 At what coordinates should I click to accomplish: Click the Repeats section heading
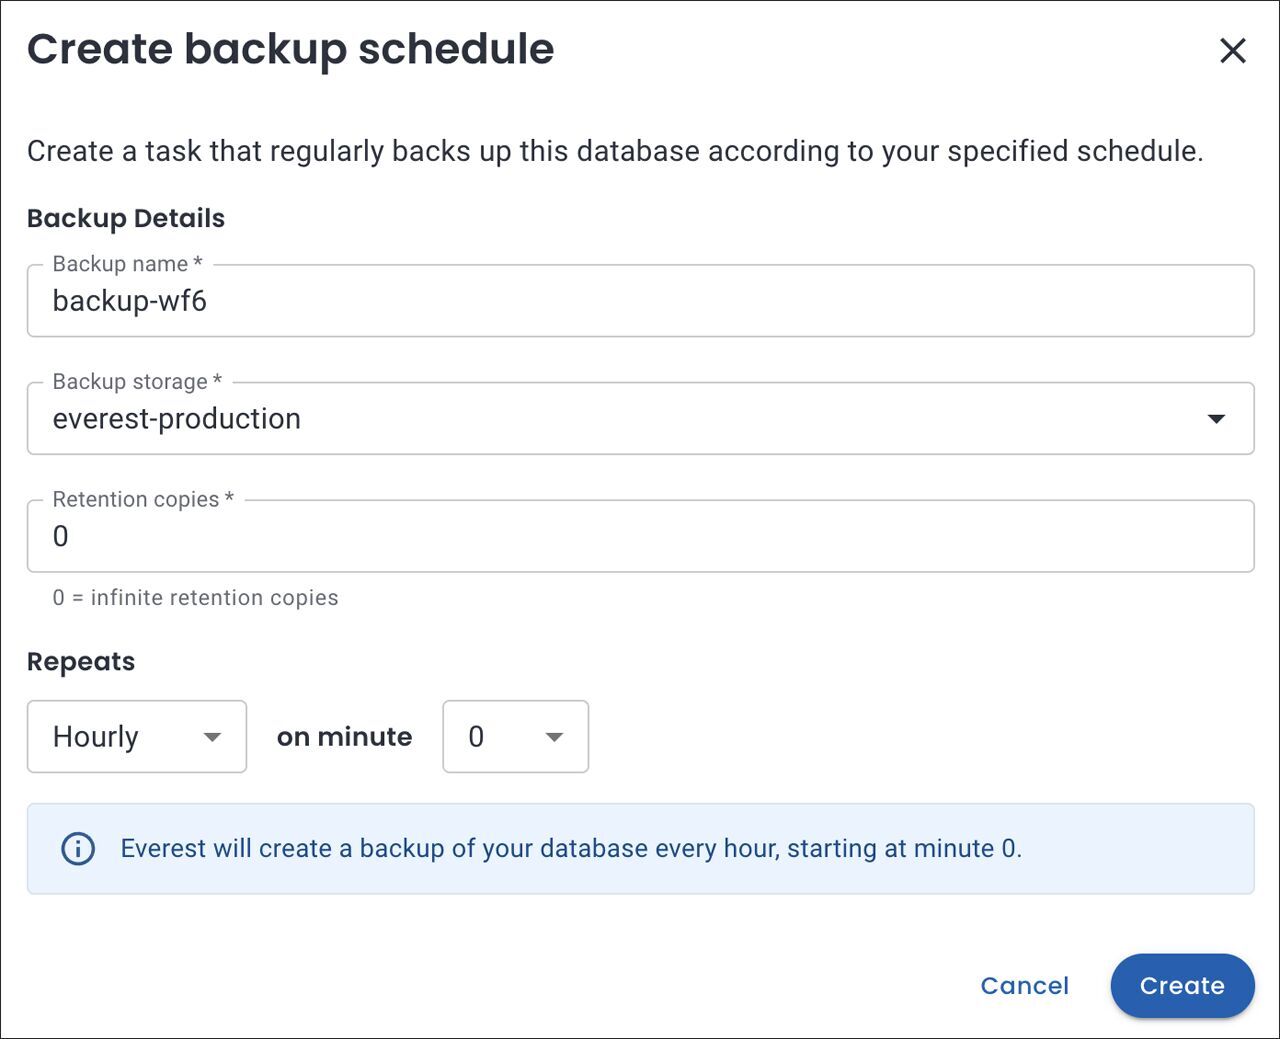pos(81,661)
